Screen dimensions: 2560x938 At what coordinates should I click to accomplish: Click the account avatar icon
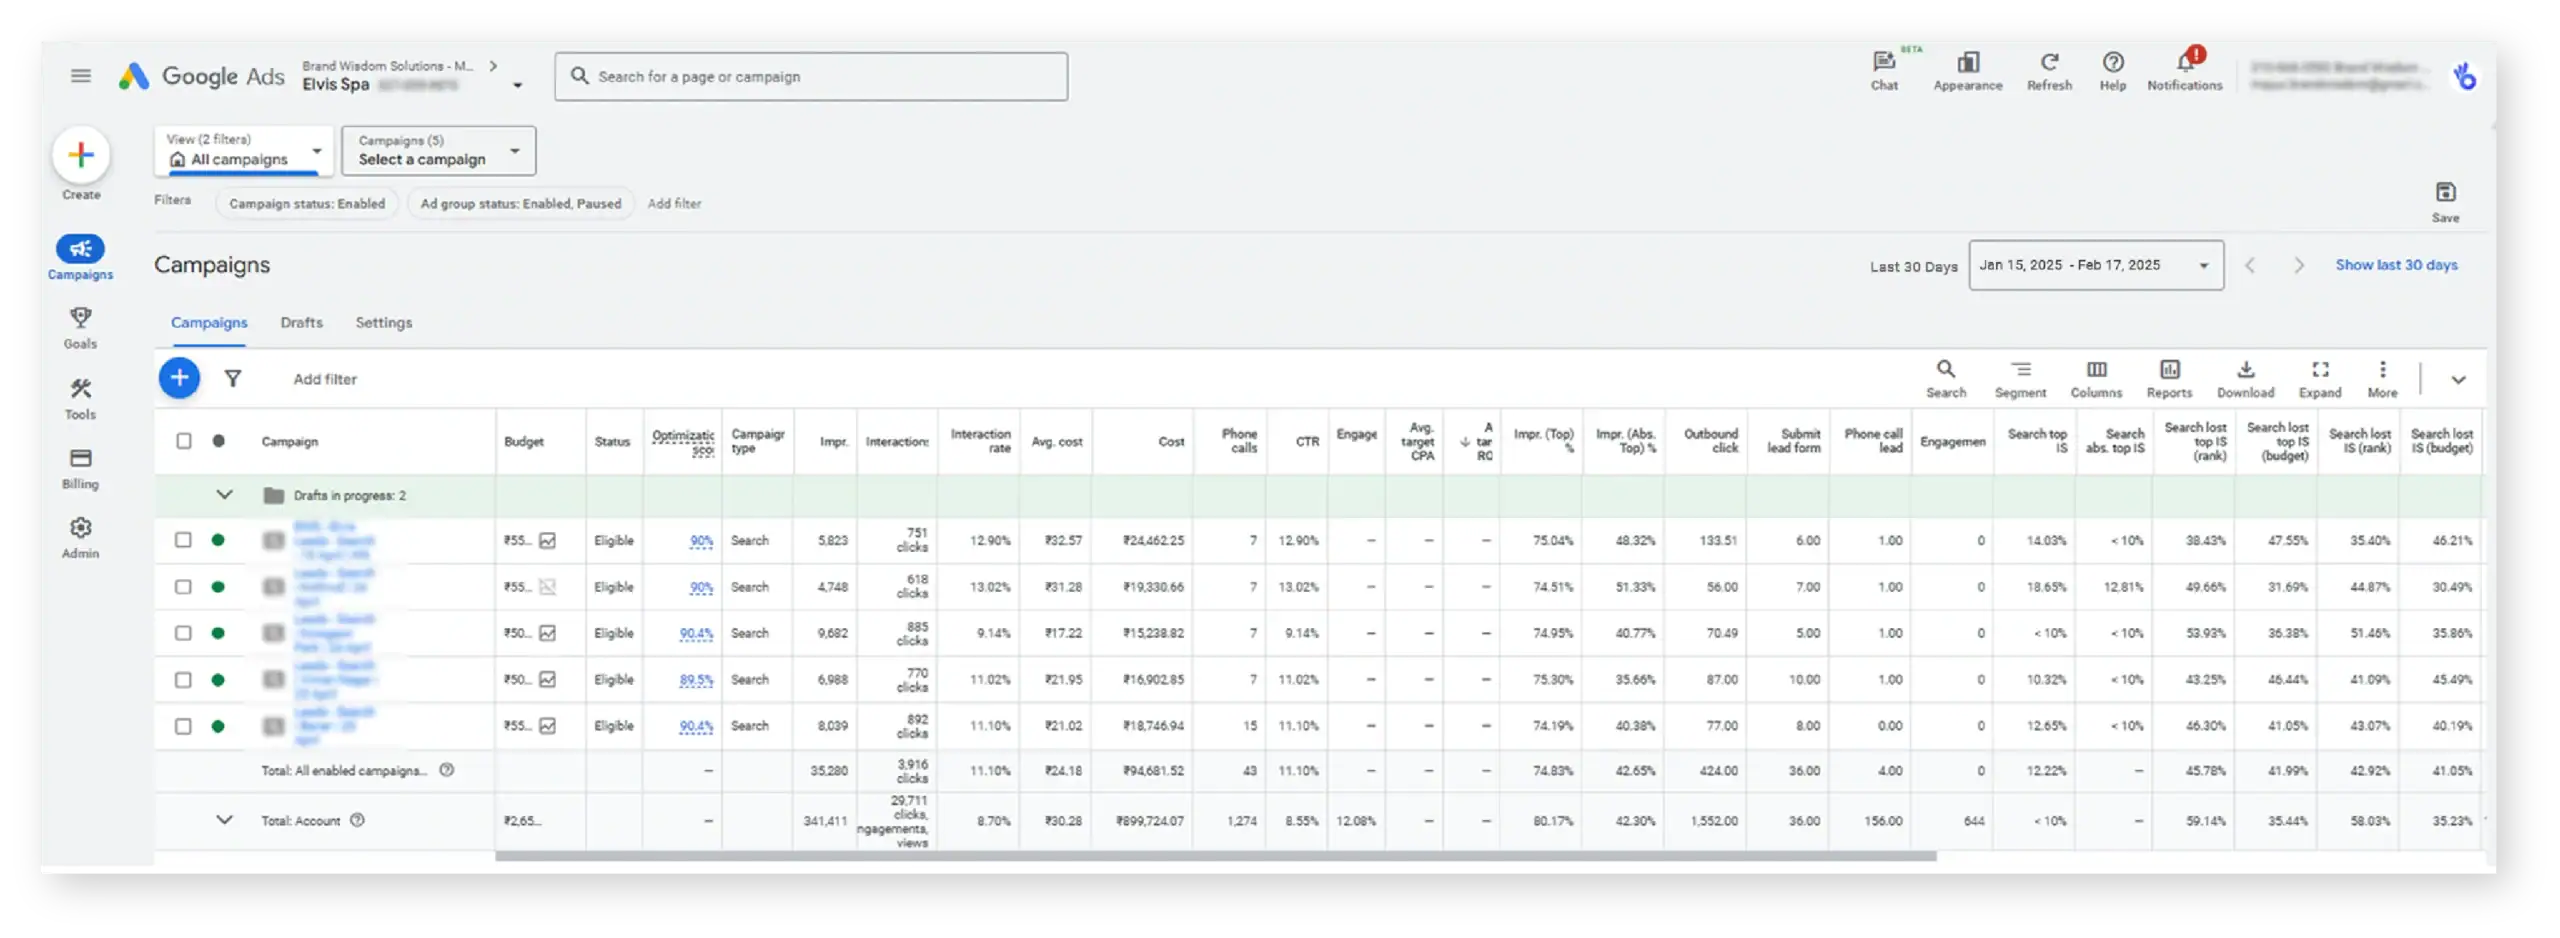click(2464, 76)
